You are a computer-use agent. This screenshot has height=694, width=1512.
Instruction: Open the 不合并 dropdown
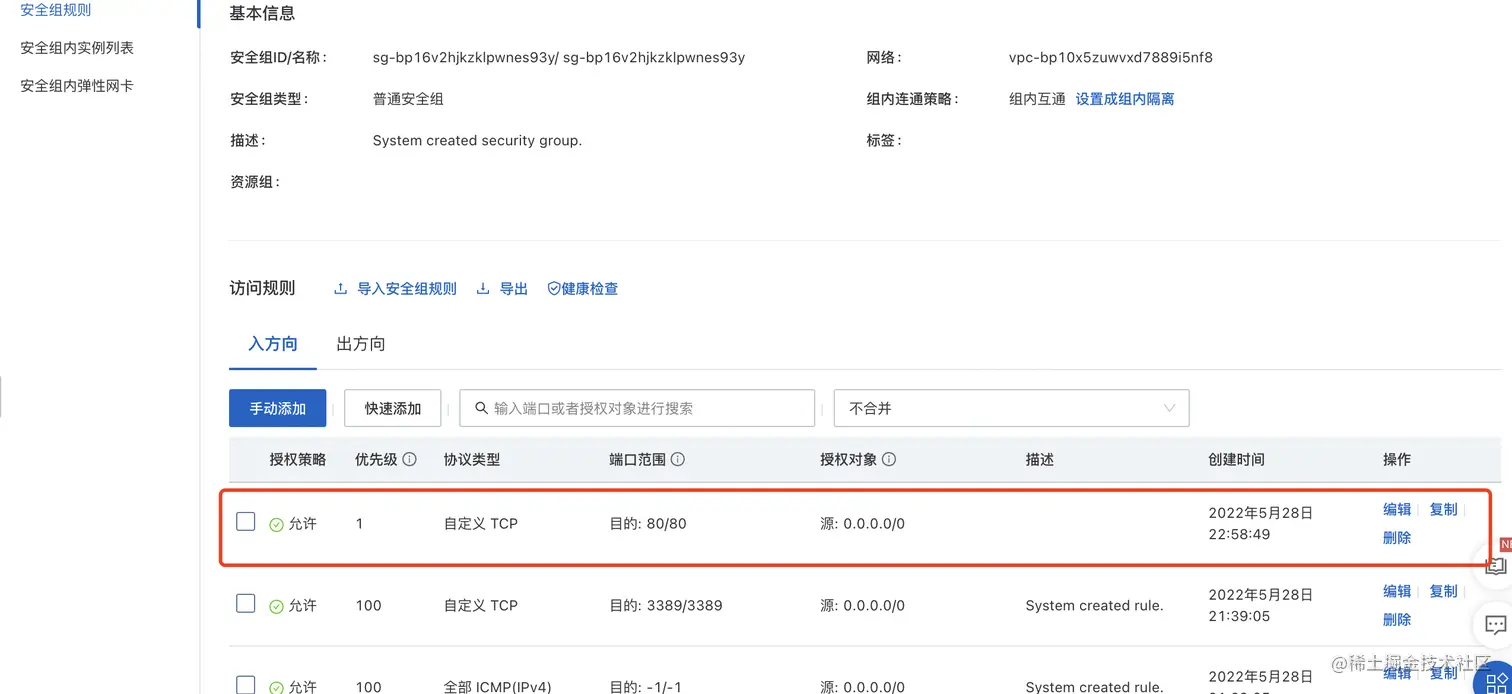pos(1011,408)
